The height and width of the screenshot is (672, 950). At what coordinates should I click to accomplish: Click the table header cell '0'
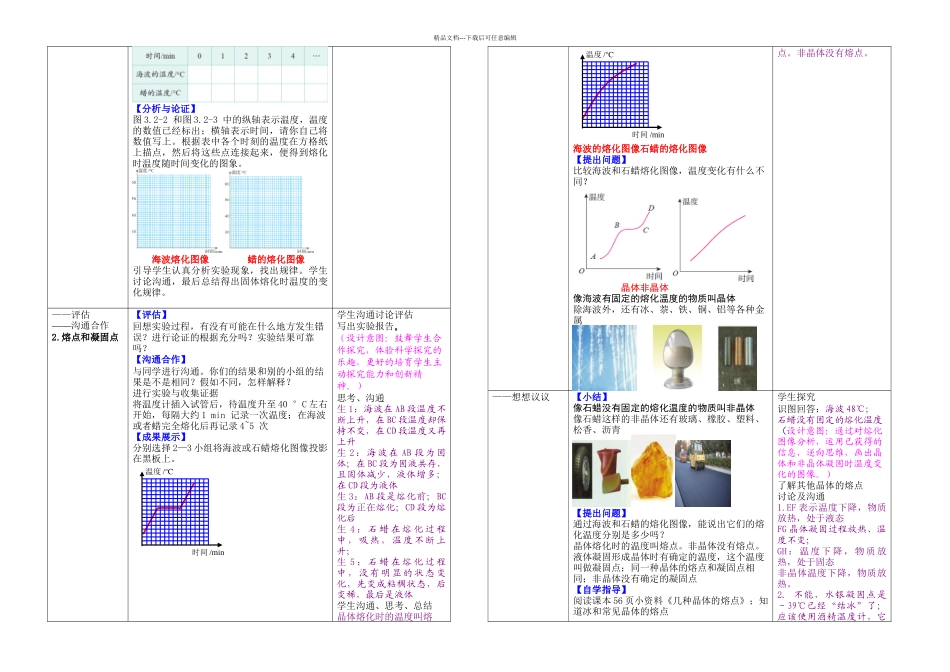pyautogui.click(x=199, y=56)
